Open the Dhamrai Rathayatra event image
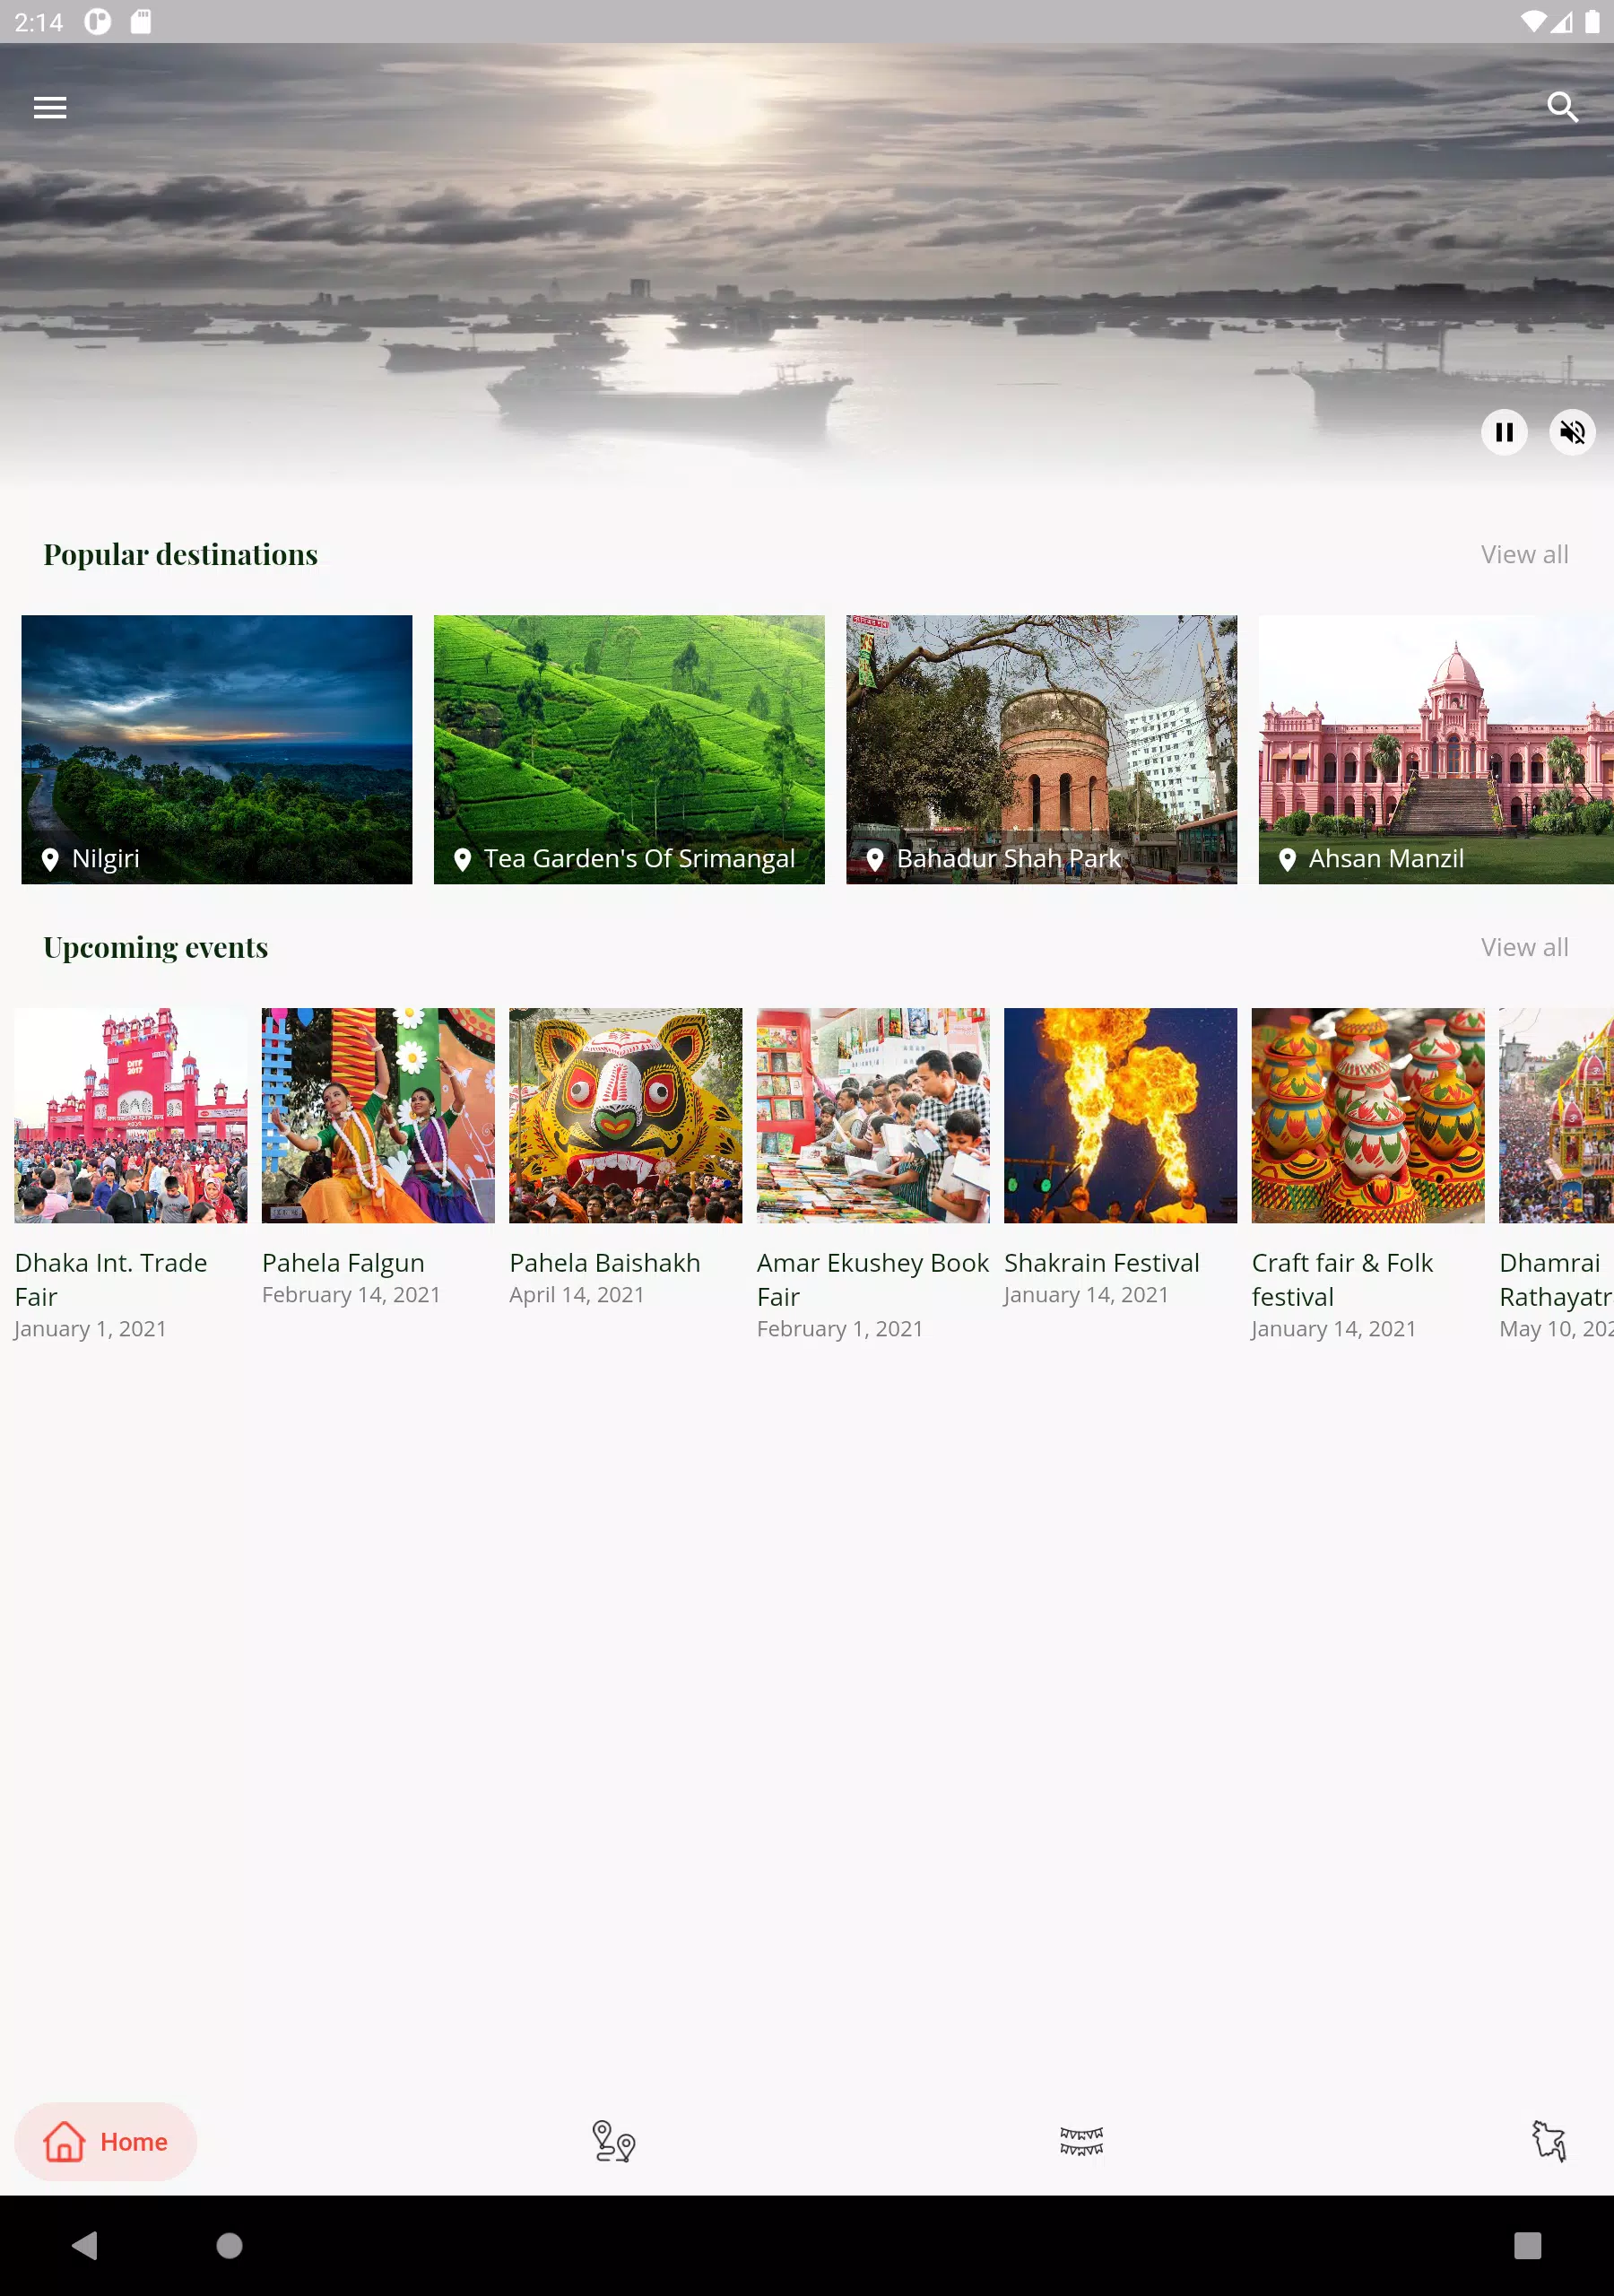This screenshot has height=2296, width=1614. click(x=1557, y=1115)
